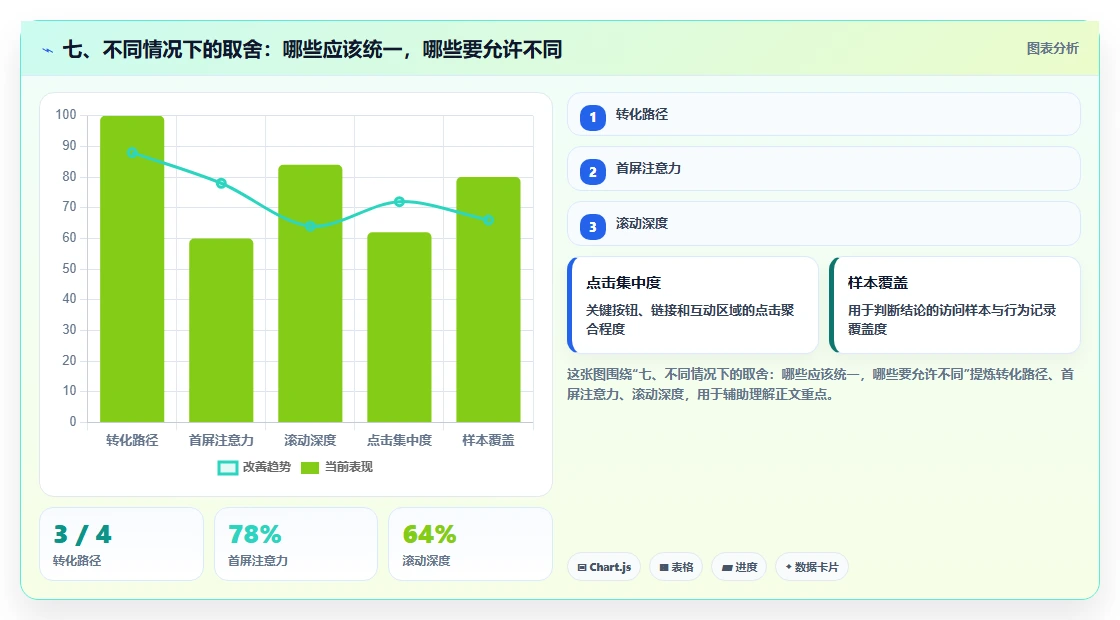Toggle 改善趋势 legend swatch in chart

(x=227, y=468)
